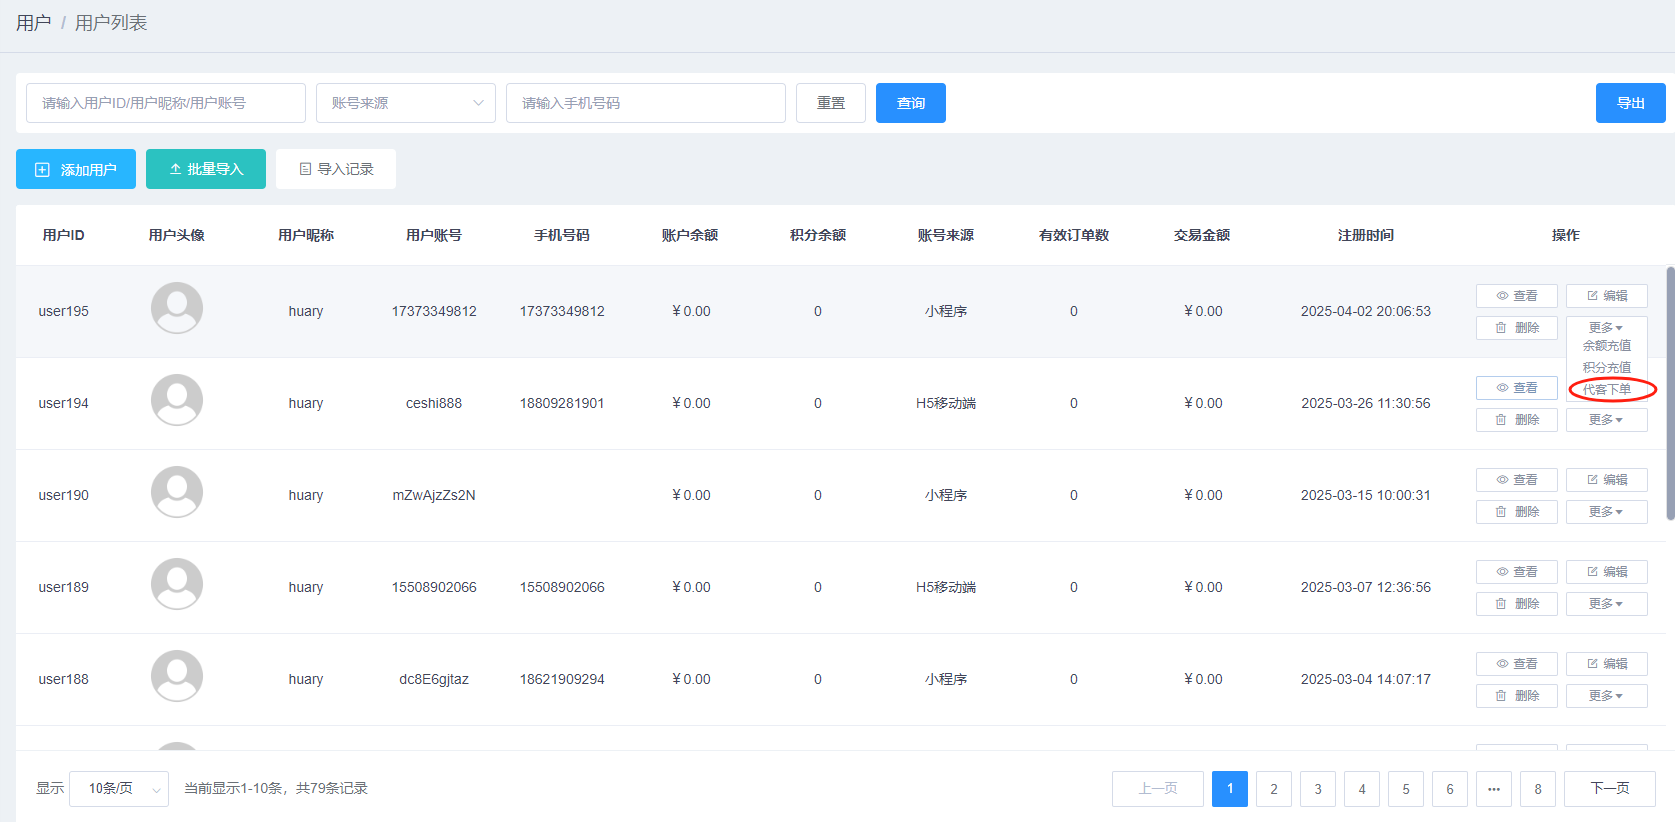
Task: Click user190 avatar thumbnail
Action: 177,492
